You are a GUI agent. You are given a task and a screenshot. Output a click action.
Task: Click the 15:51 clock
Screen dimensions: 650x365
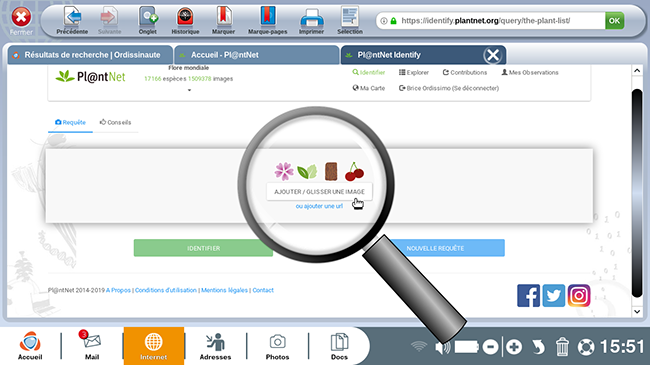pyautogui.click(x=622, y=347)
